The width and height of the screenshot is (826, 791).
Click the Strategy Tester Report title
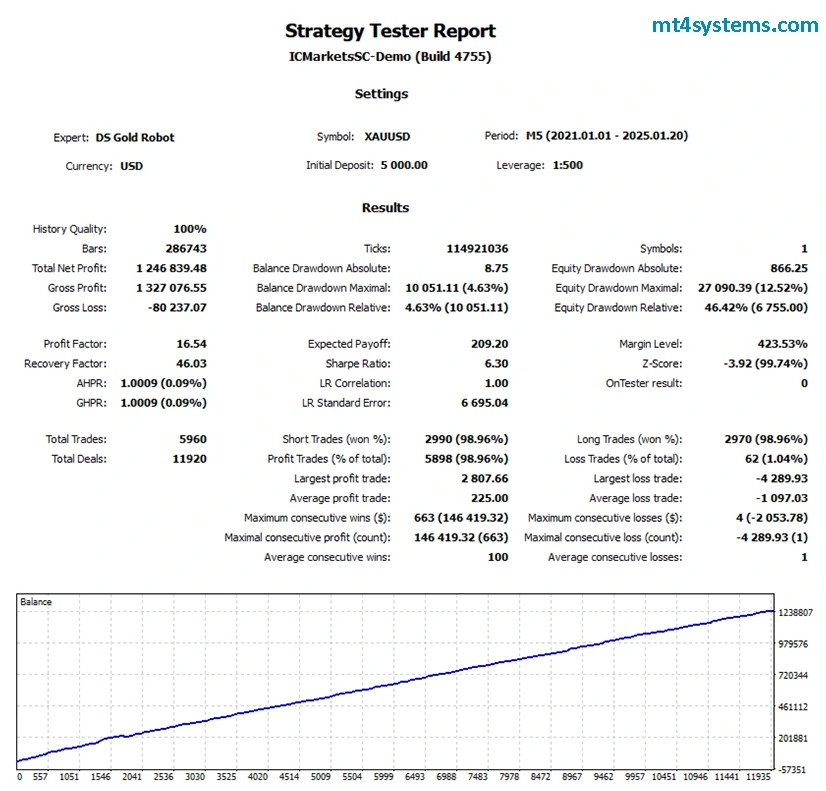pos(390,31)
